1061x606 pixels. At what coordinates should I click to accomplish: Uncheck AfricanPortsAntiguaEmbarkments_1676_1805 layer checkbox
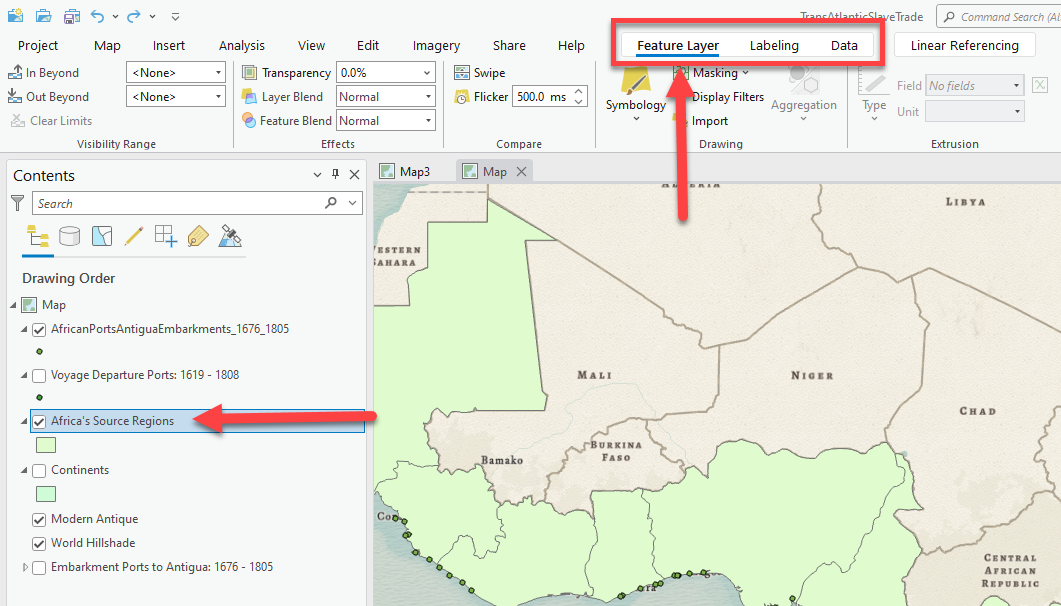click(39, 329)
